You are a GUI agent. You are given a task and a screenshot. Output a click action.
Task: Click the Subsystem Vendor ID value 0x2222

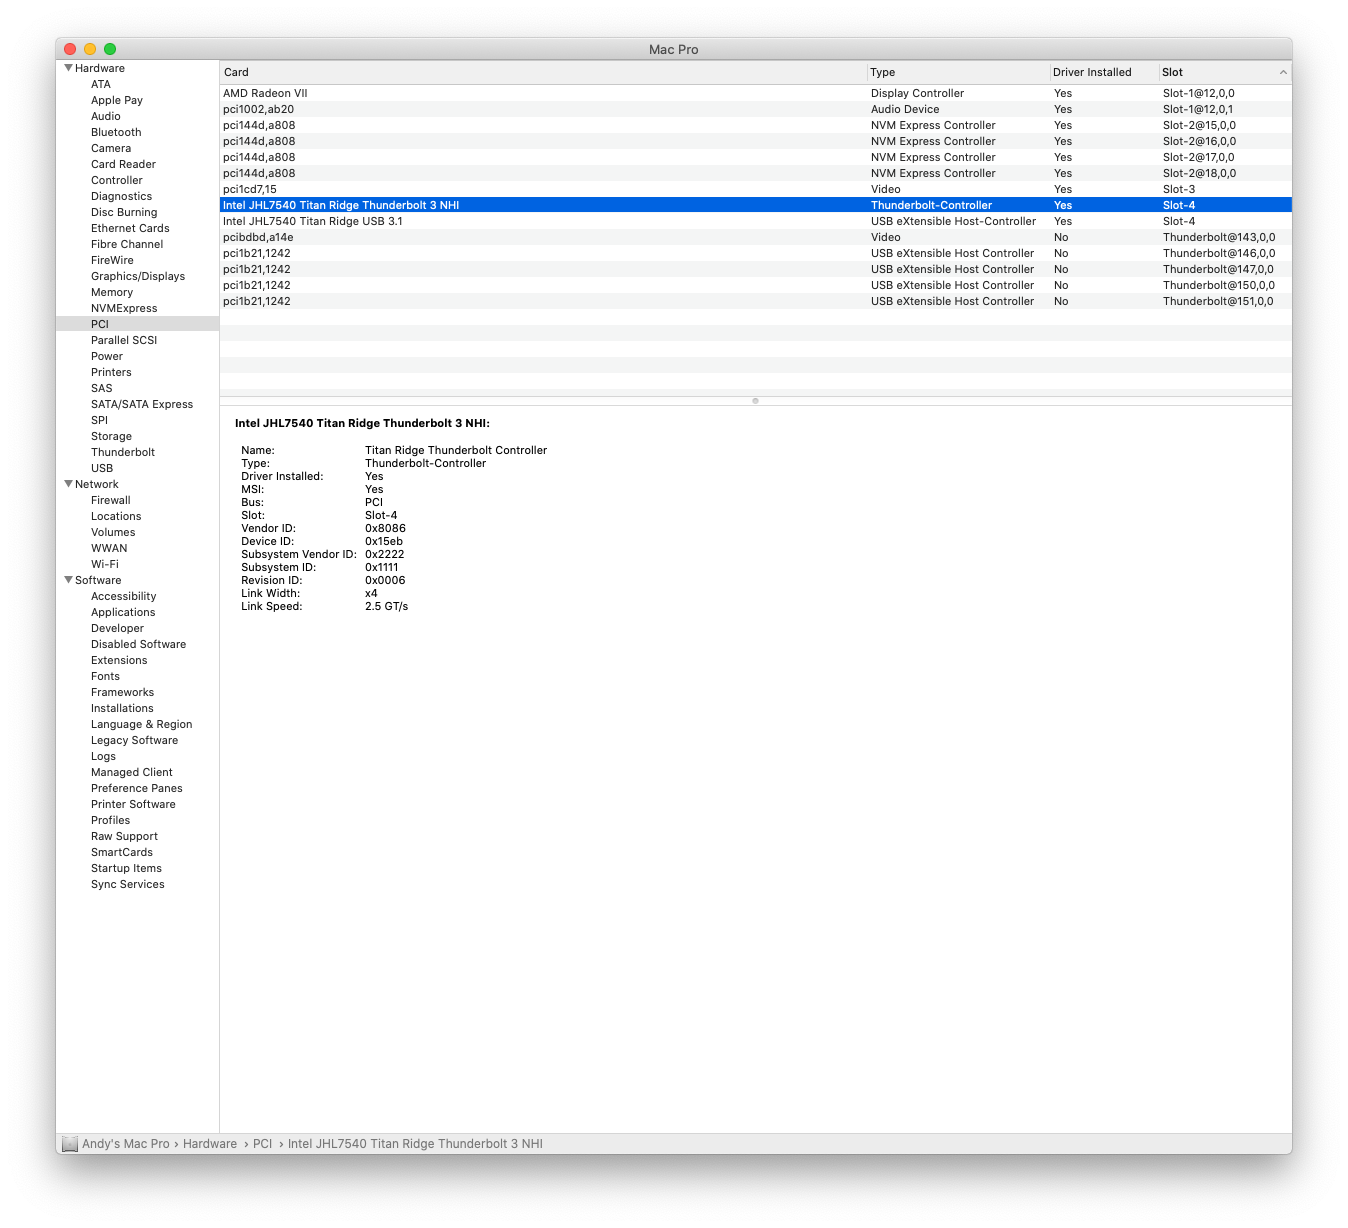(385, 554)
